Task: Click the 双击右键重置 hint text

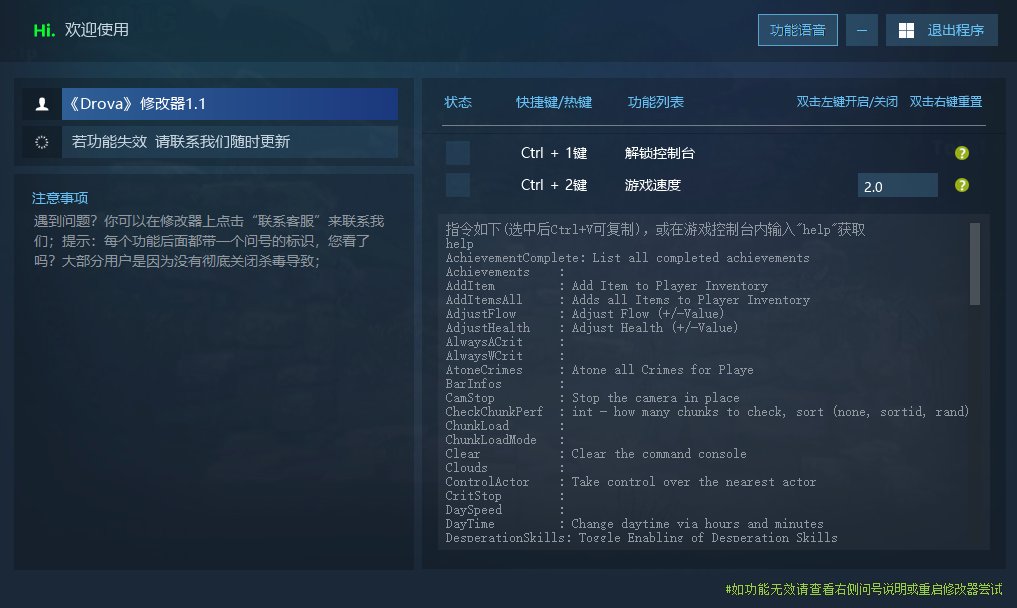Action: [x=946, y=102]
